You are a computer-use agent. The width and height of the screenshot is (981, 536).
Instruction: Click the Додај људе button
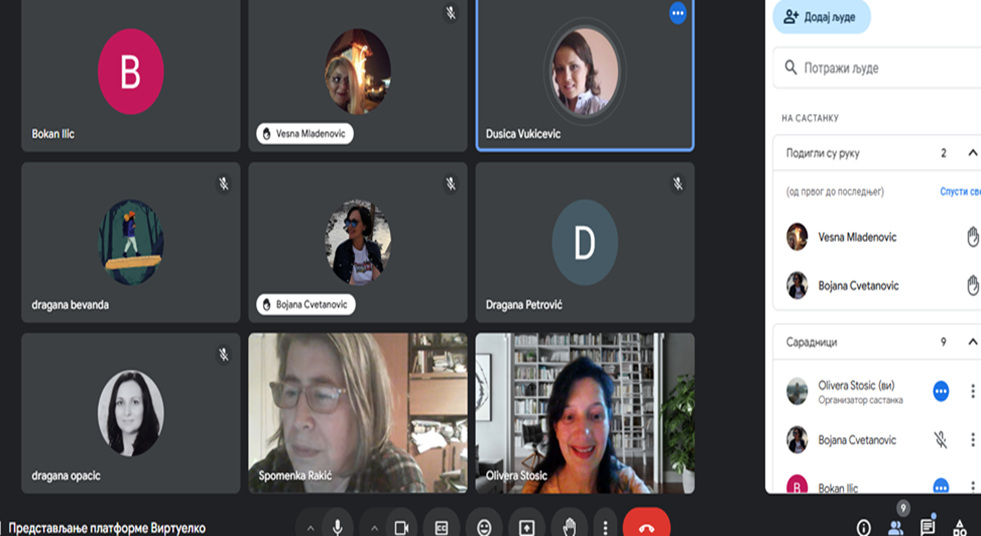click(807, 17)
